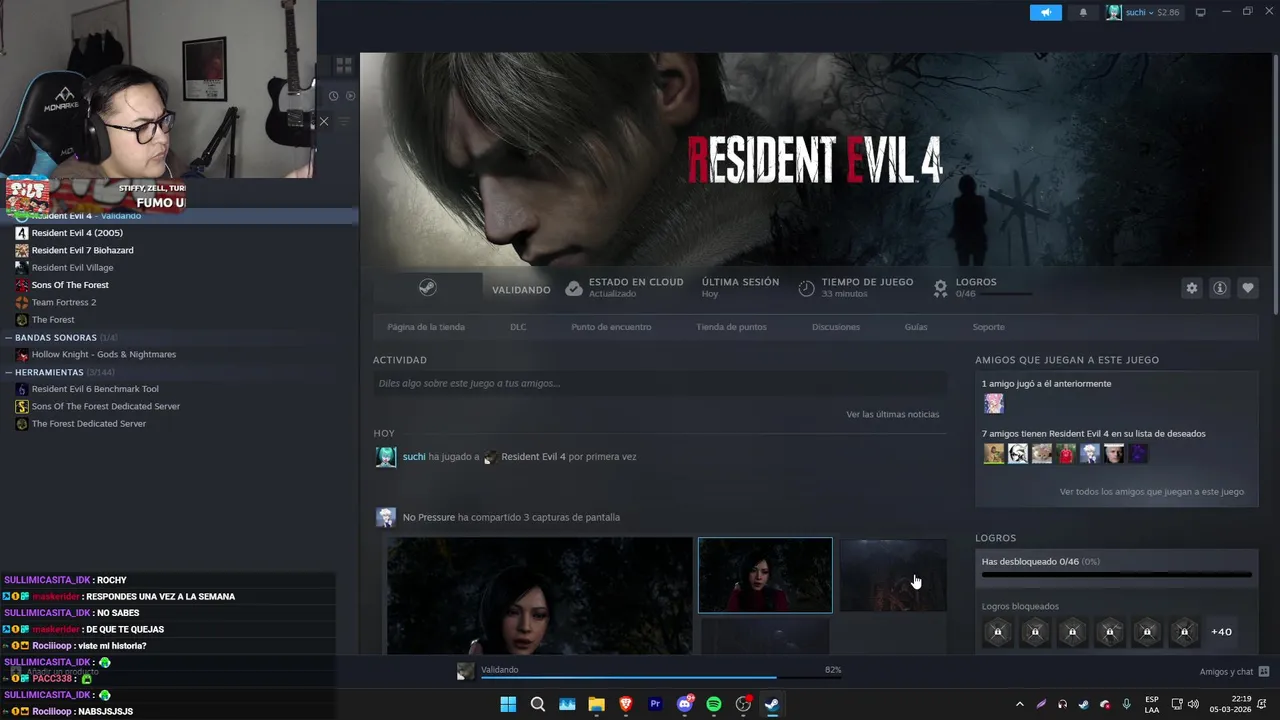Switch to Big Picture mode monitor icon

[1201, 12]
